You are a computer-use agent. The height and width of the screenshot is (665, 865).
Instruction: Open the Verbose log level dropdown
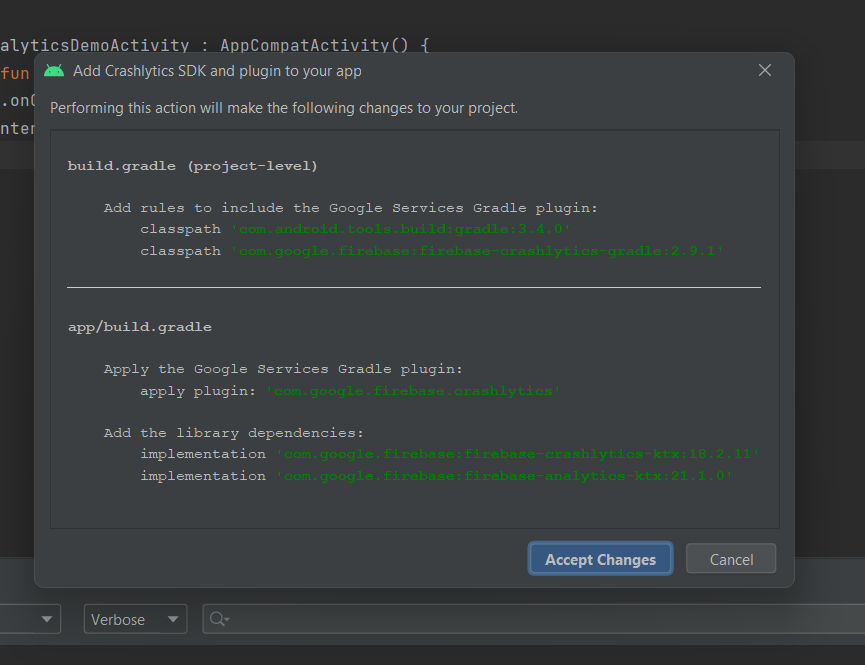[135, 620]
